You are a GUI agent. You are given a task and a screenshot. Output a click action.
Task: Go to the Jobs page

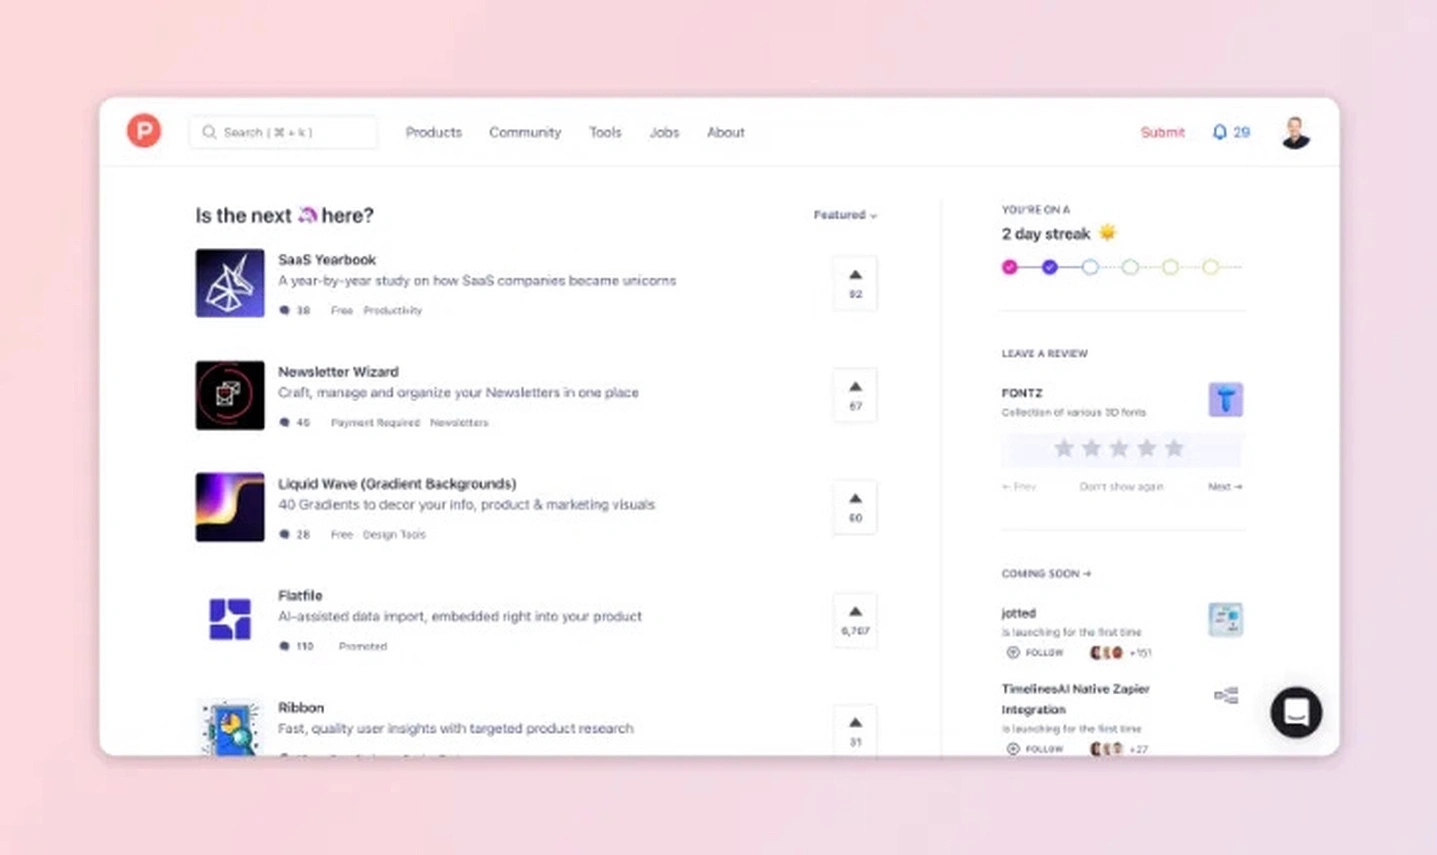[664, 132]
